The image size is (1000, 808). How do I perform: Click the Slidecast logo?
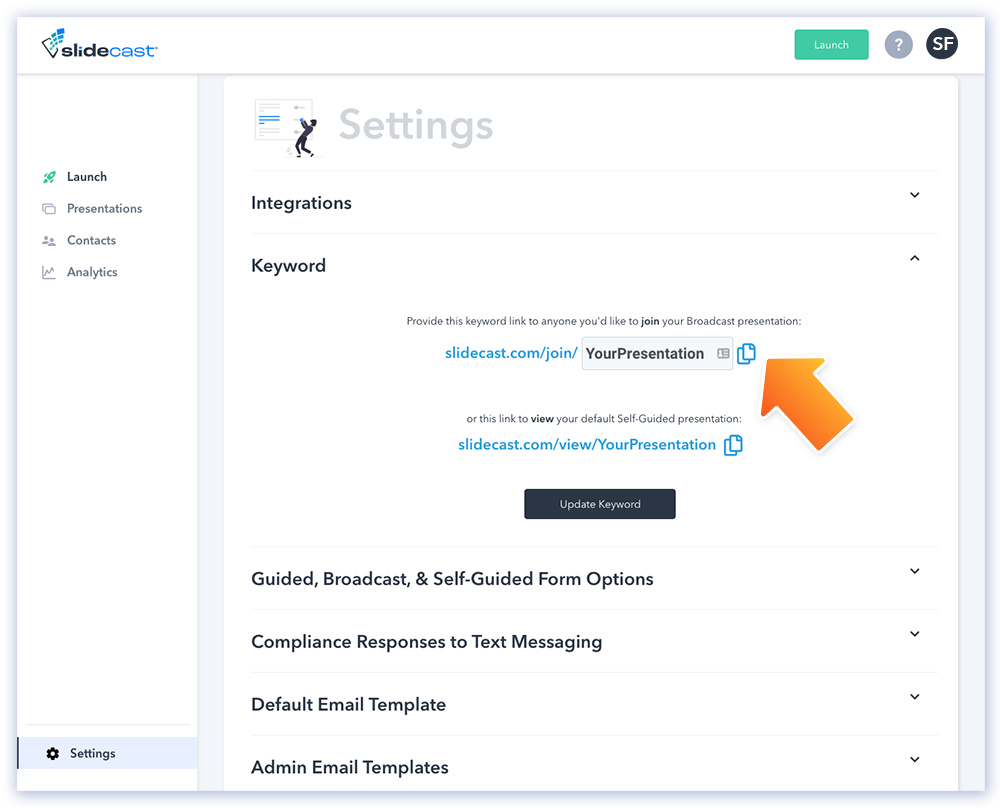[99, 44]
